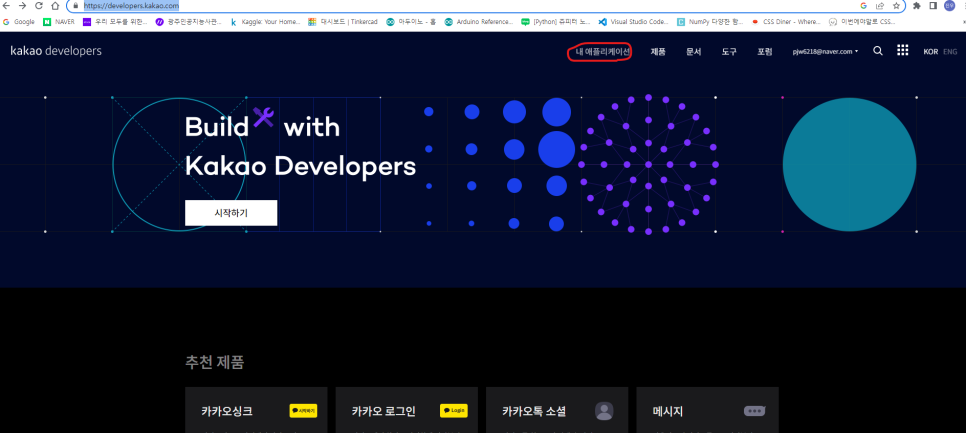Go back with the browser back arrow
Image resolution: width=966 pixels, height=433 pixels.
(x=7, y=6)
